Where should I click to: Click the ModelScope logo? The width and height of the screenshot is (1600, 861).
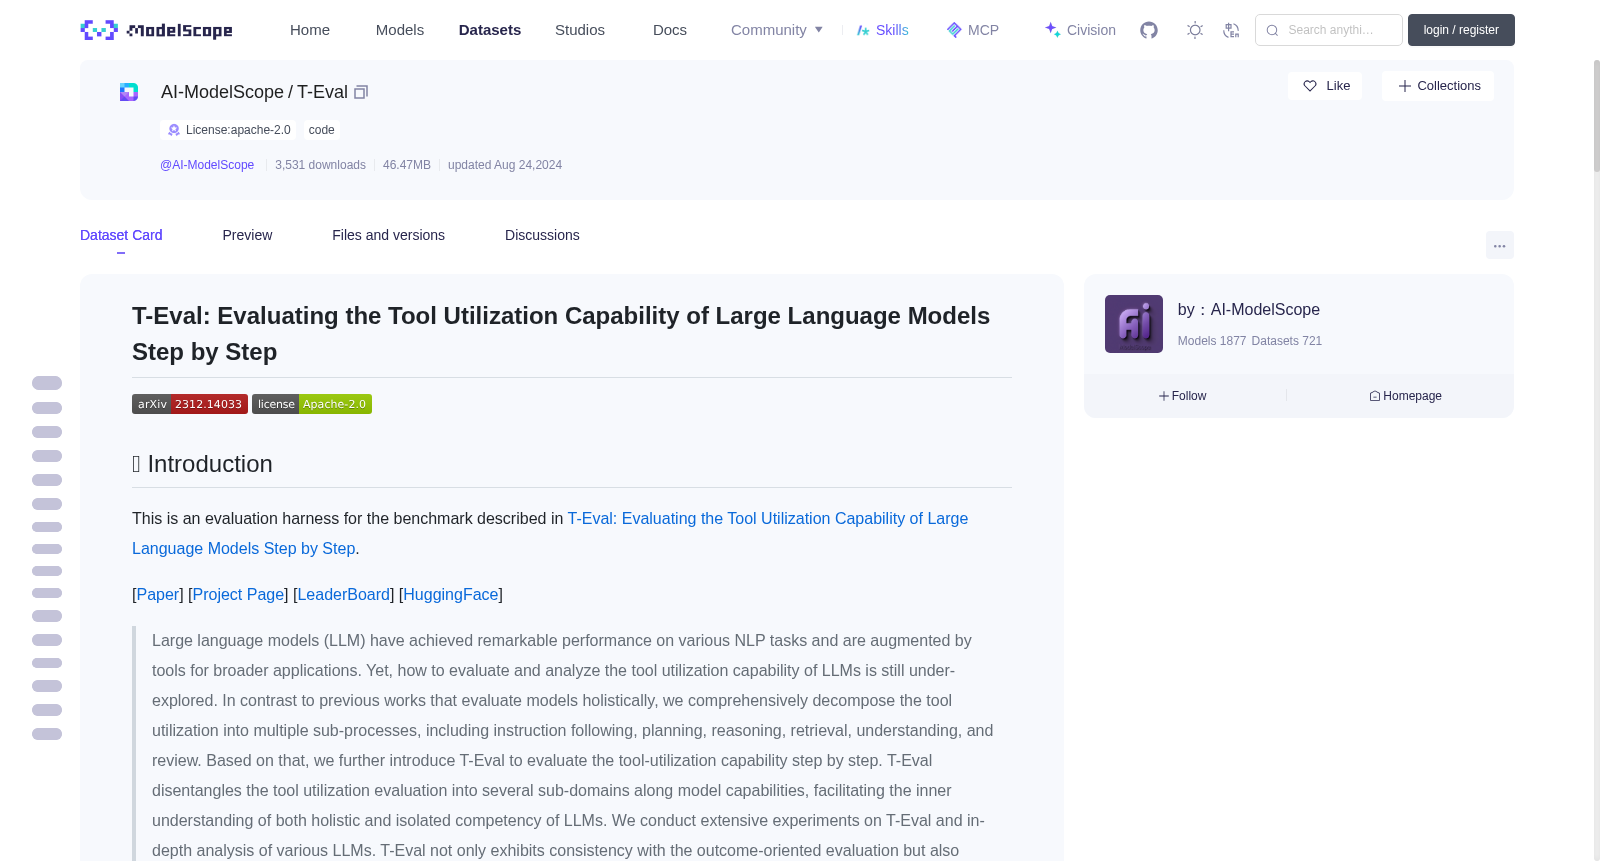156,30
